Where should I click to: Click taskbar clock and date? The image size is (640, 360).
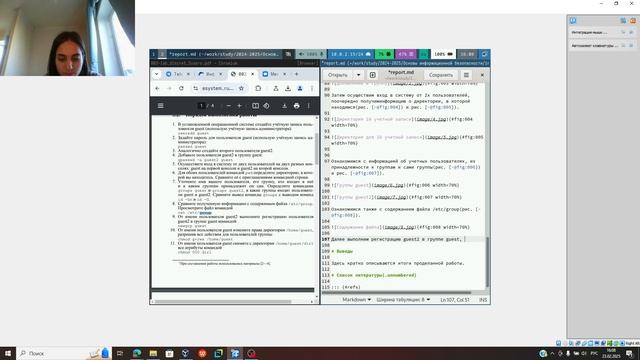(x=612, y=353)
